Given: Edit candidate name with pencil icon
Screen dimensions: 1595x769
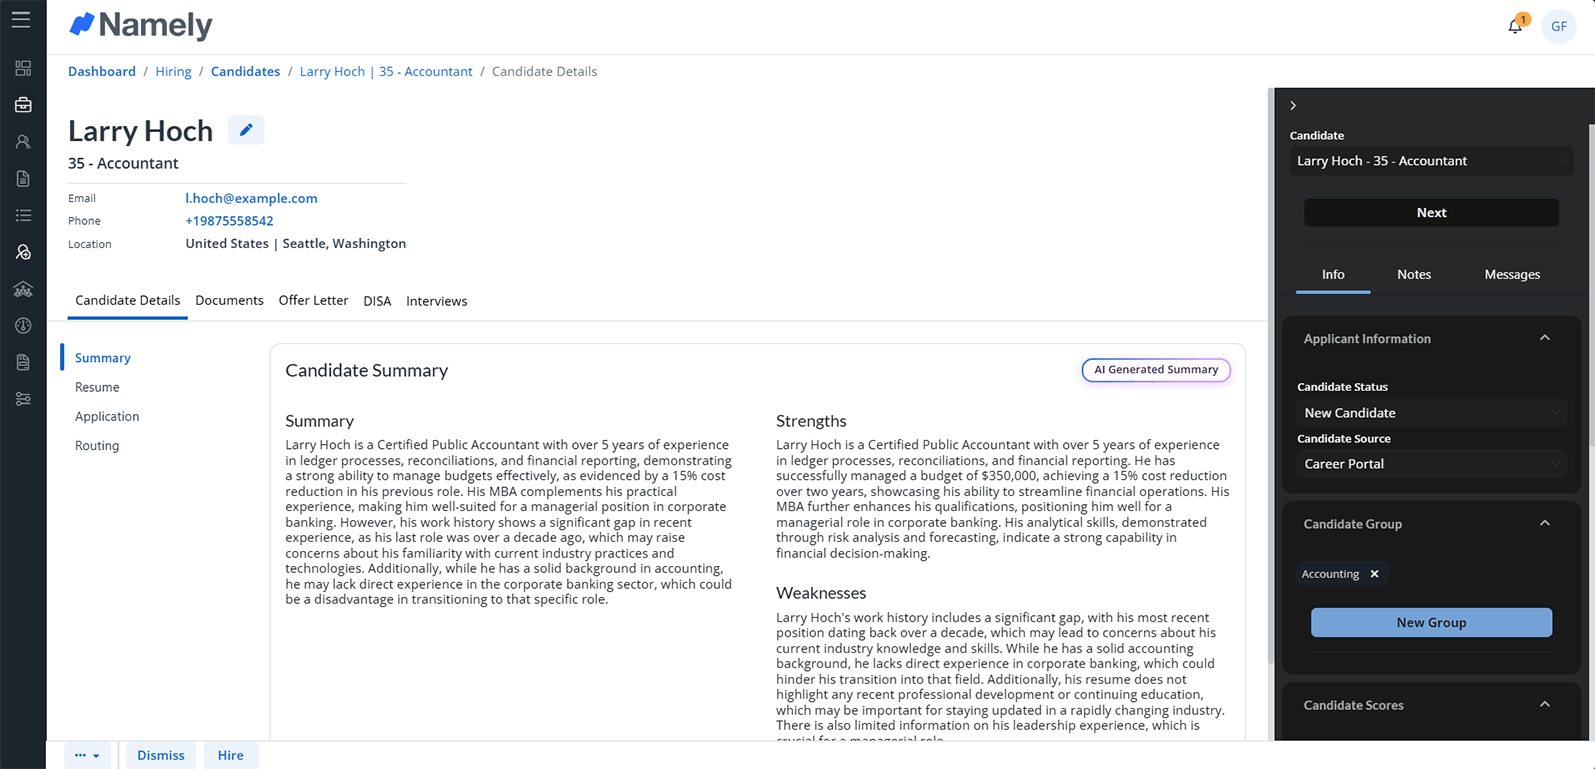Looking at the screenshot, I should (246, 130).
